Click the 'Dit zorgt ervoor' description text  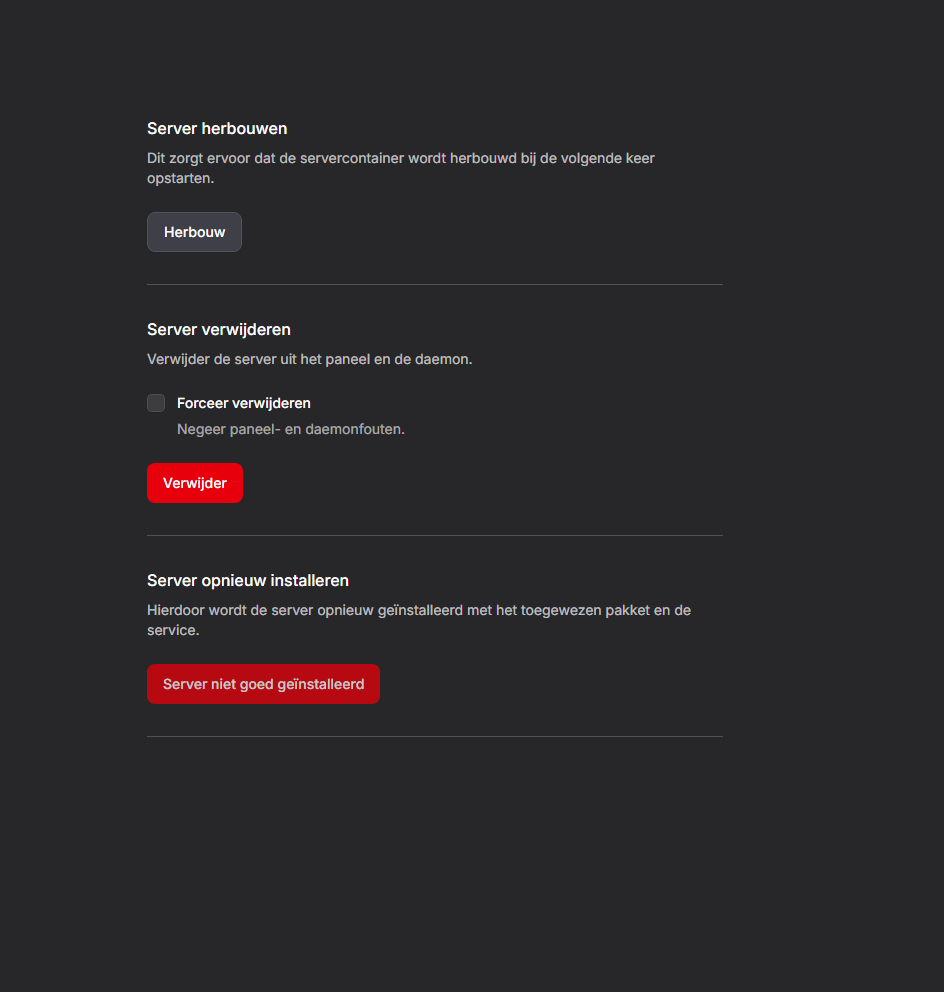coord(400,158)
